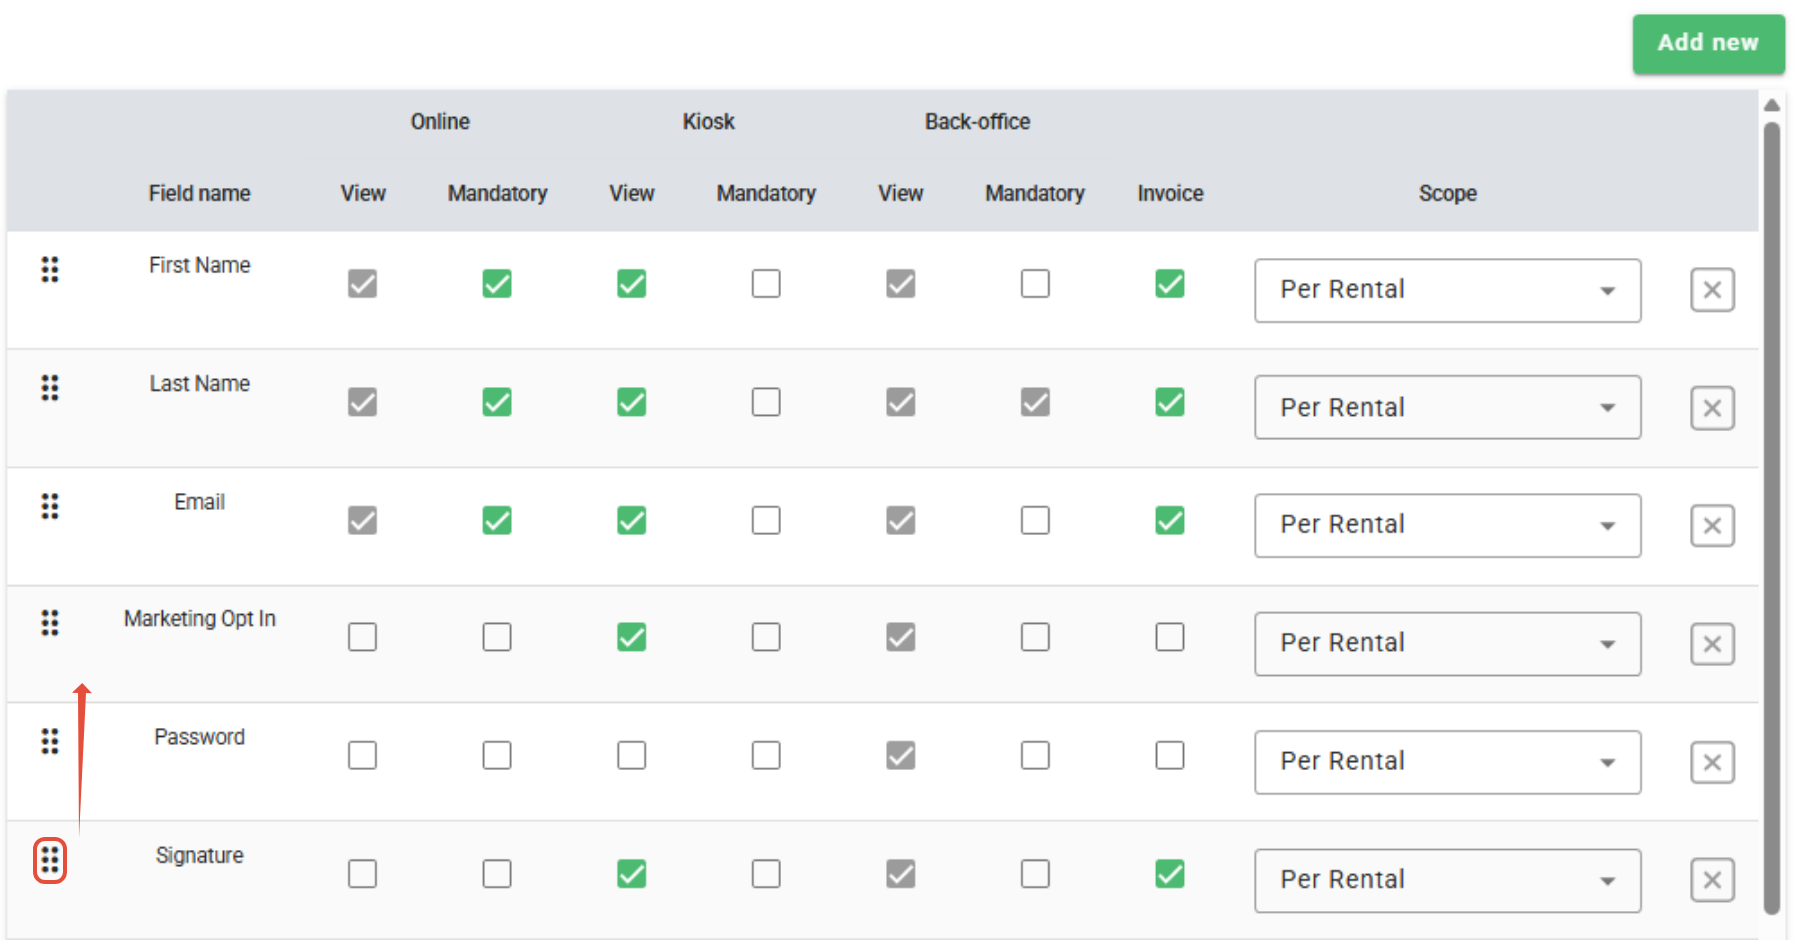Toggle Kiosk View checkbox for Password
1798x940 pixels.
tap(631, 755)
